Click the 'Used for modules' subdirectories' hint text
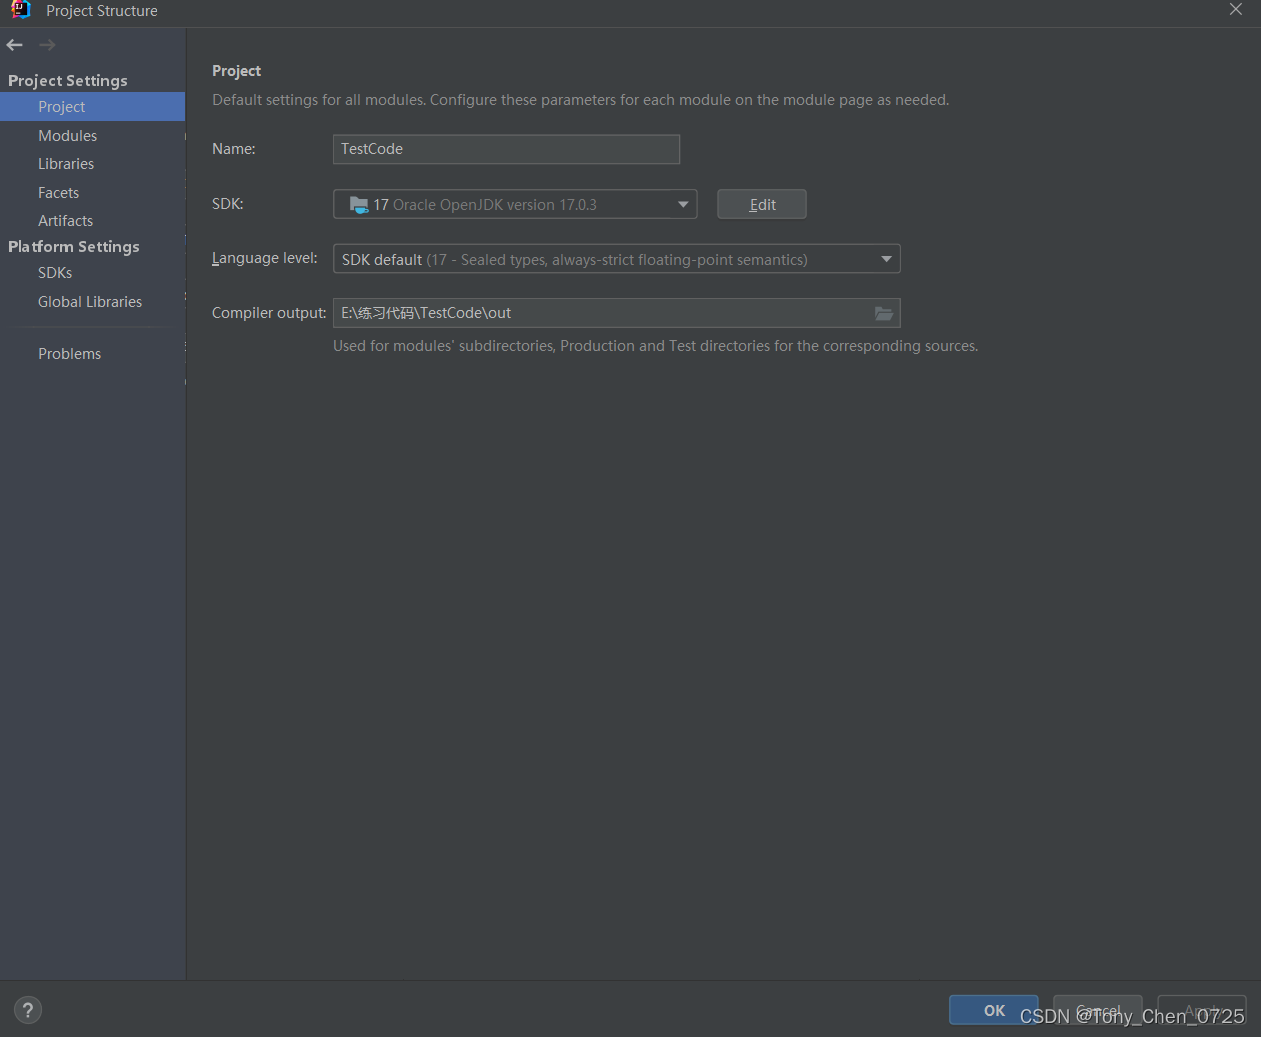1261x1037 pixels. (x=656, y=346)
